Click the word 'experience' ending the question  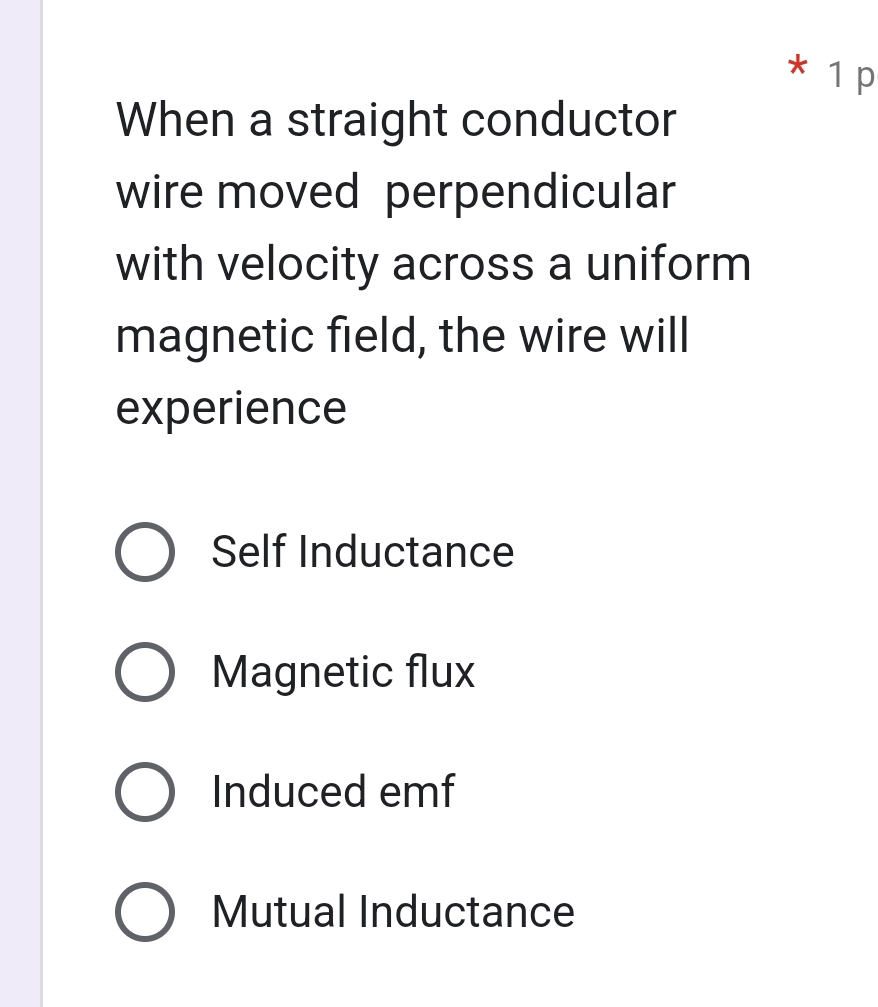231,408
